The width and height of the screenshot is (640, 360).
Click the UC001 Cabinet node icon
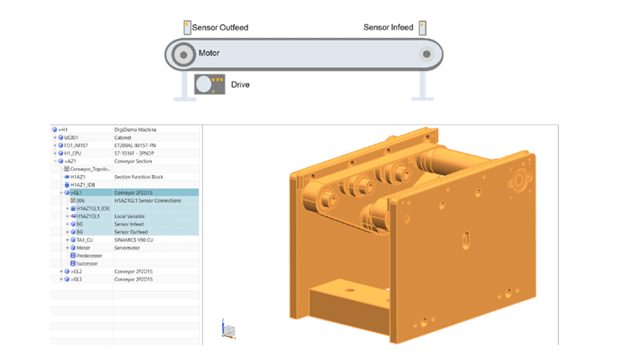coord(60,138)
